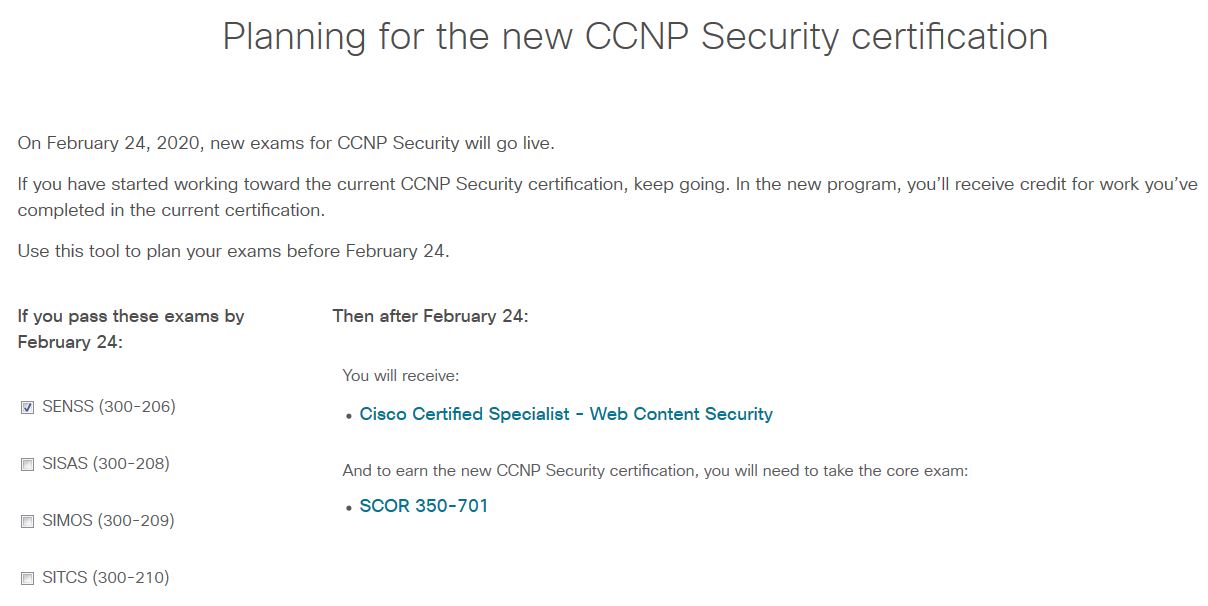Click the 'Then after February 24:' heading
This screenshot has height=606, width=1208.
[430, 316]
